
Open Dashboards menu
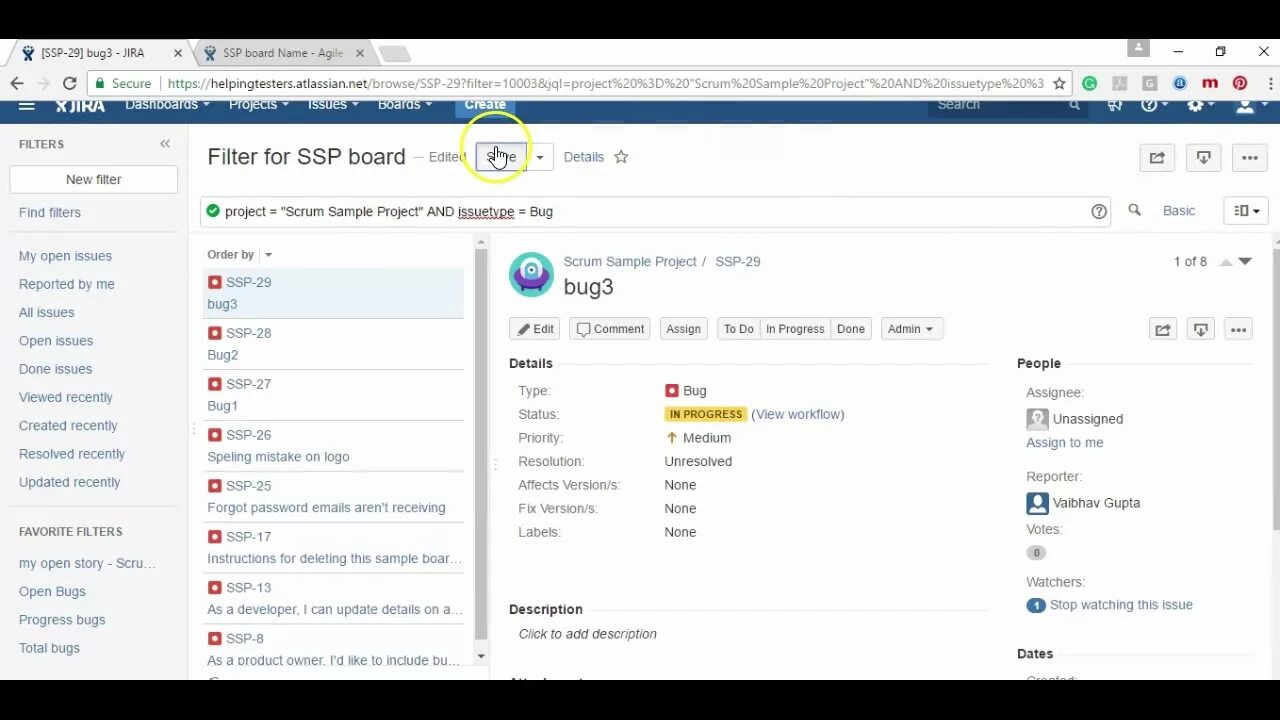(167, 105)
